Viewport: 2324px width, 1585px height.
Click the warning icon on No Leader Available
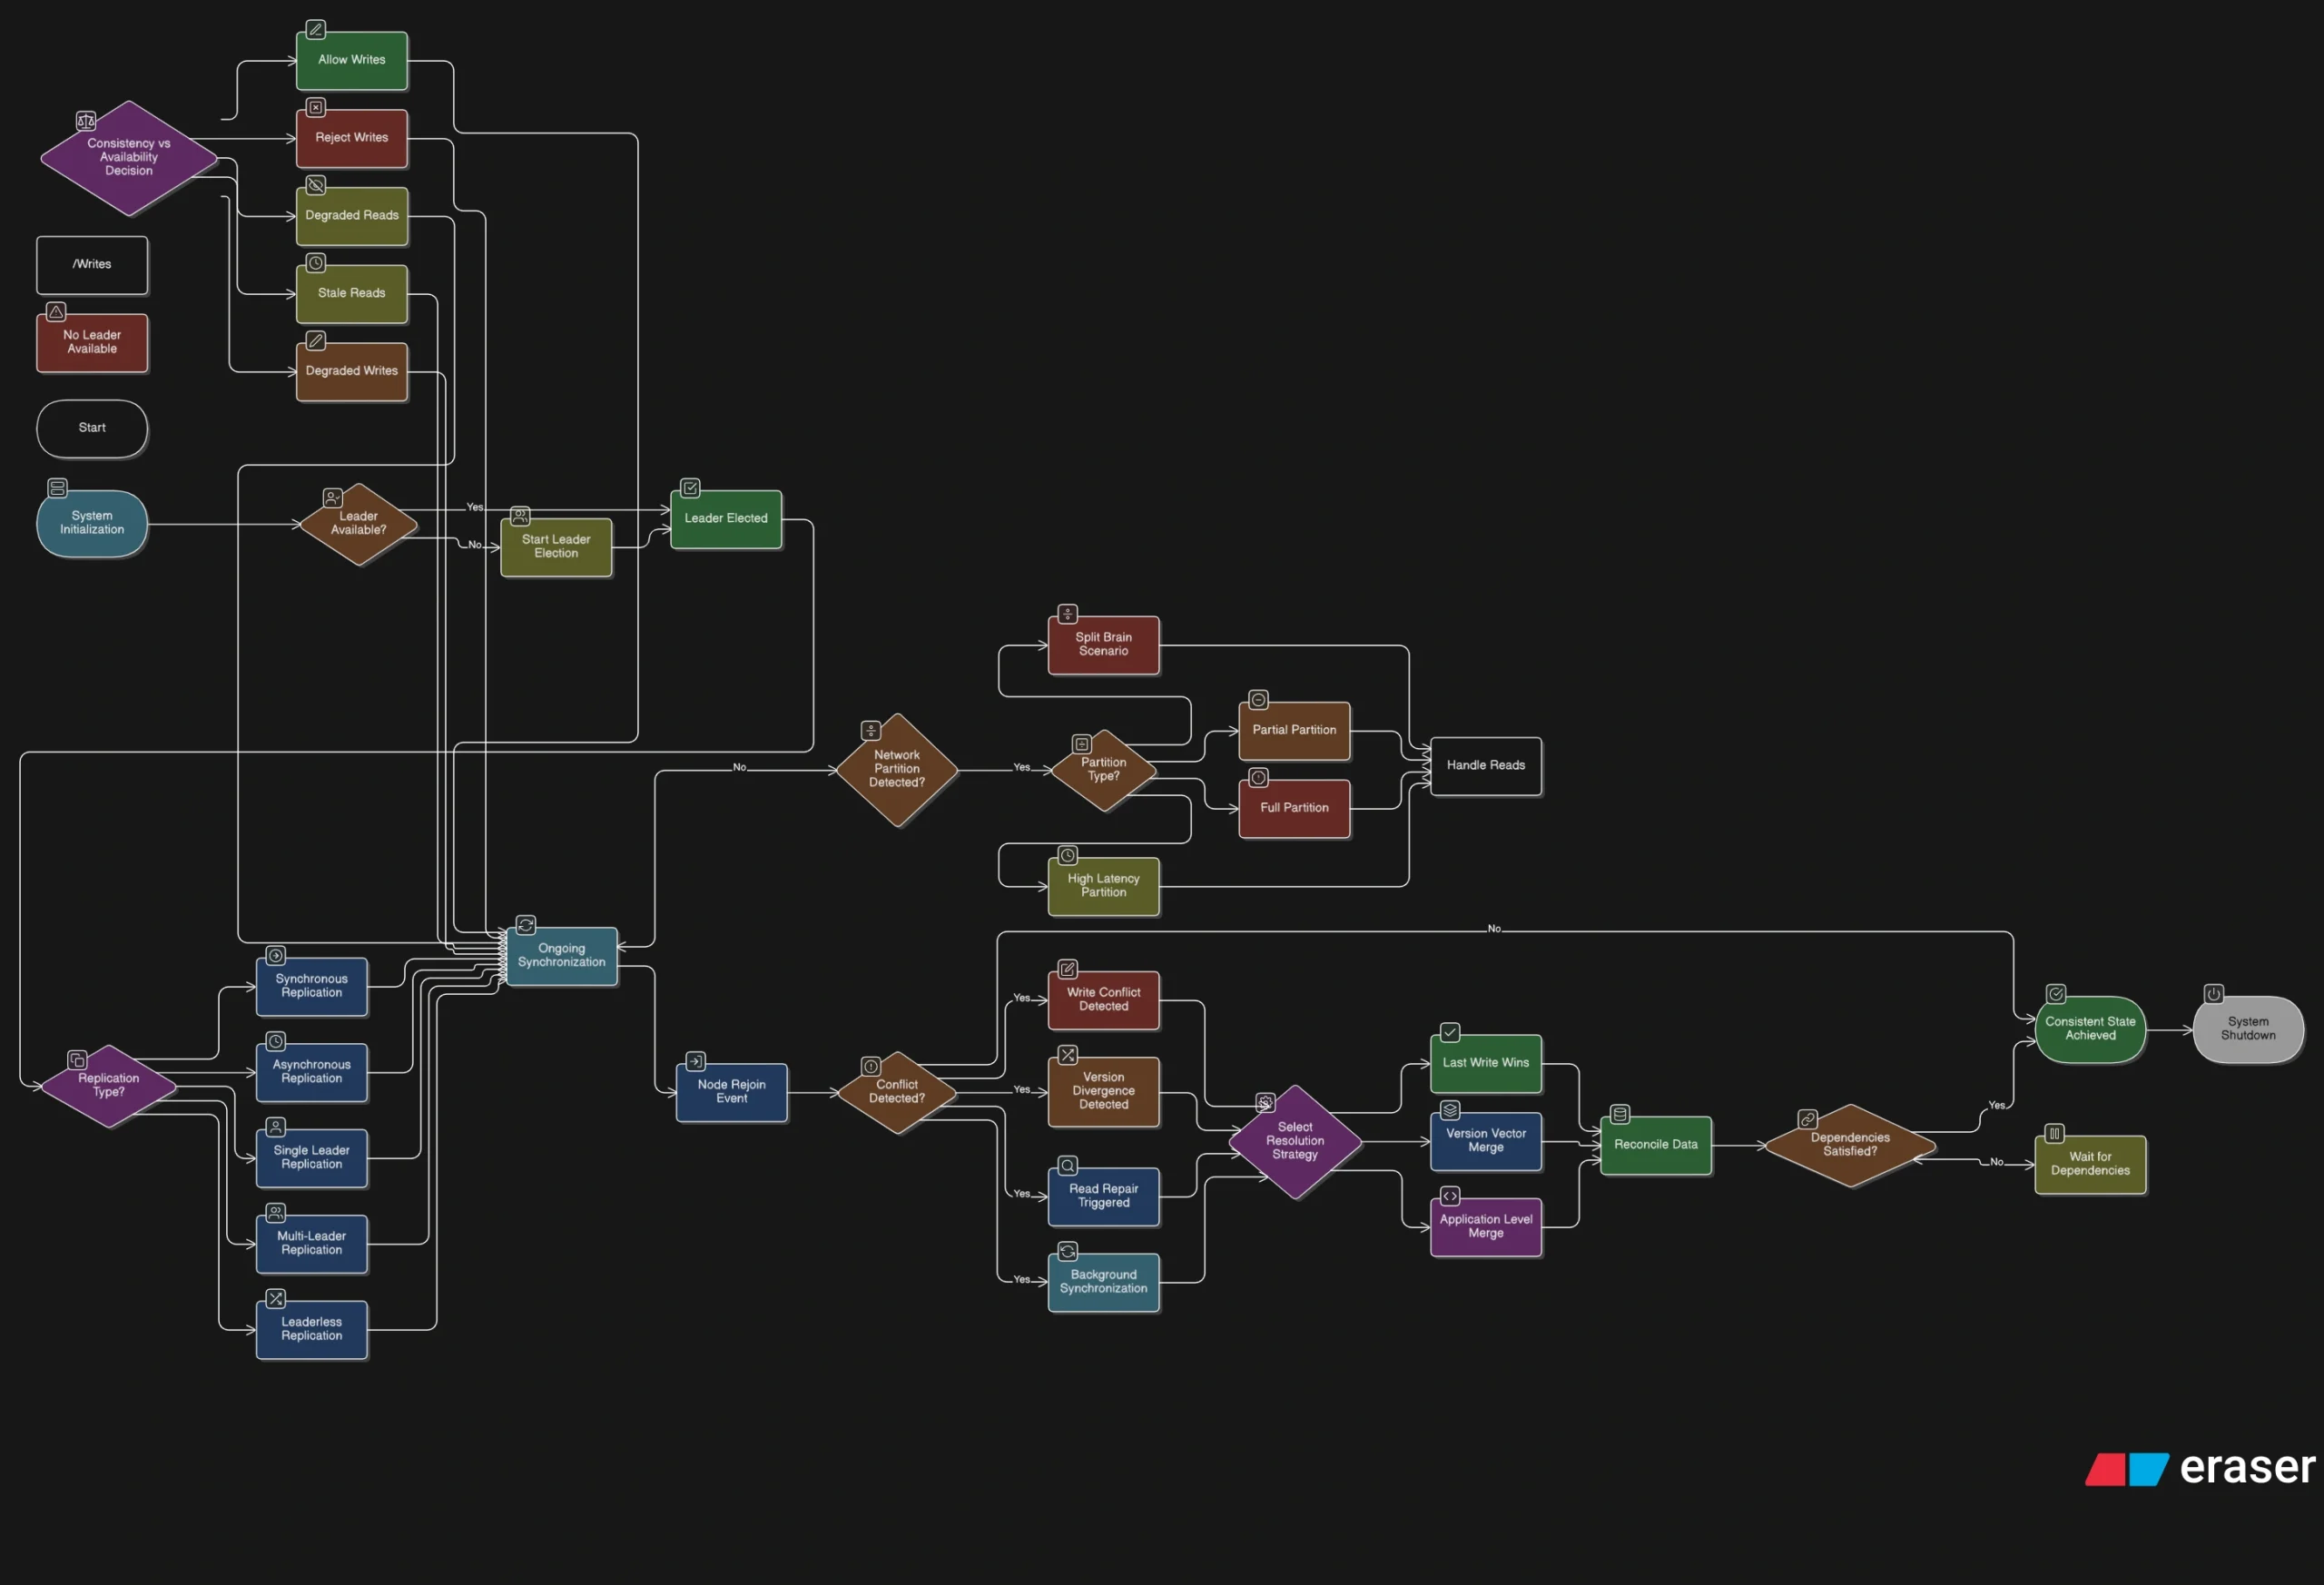[x=56, y=311]
